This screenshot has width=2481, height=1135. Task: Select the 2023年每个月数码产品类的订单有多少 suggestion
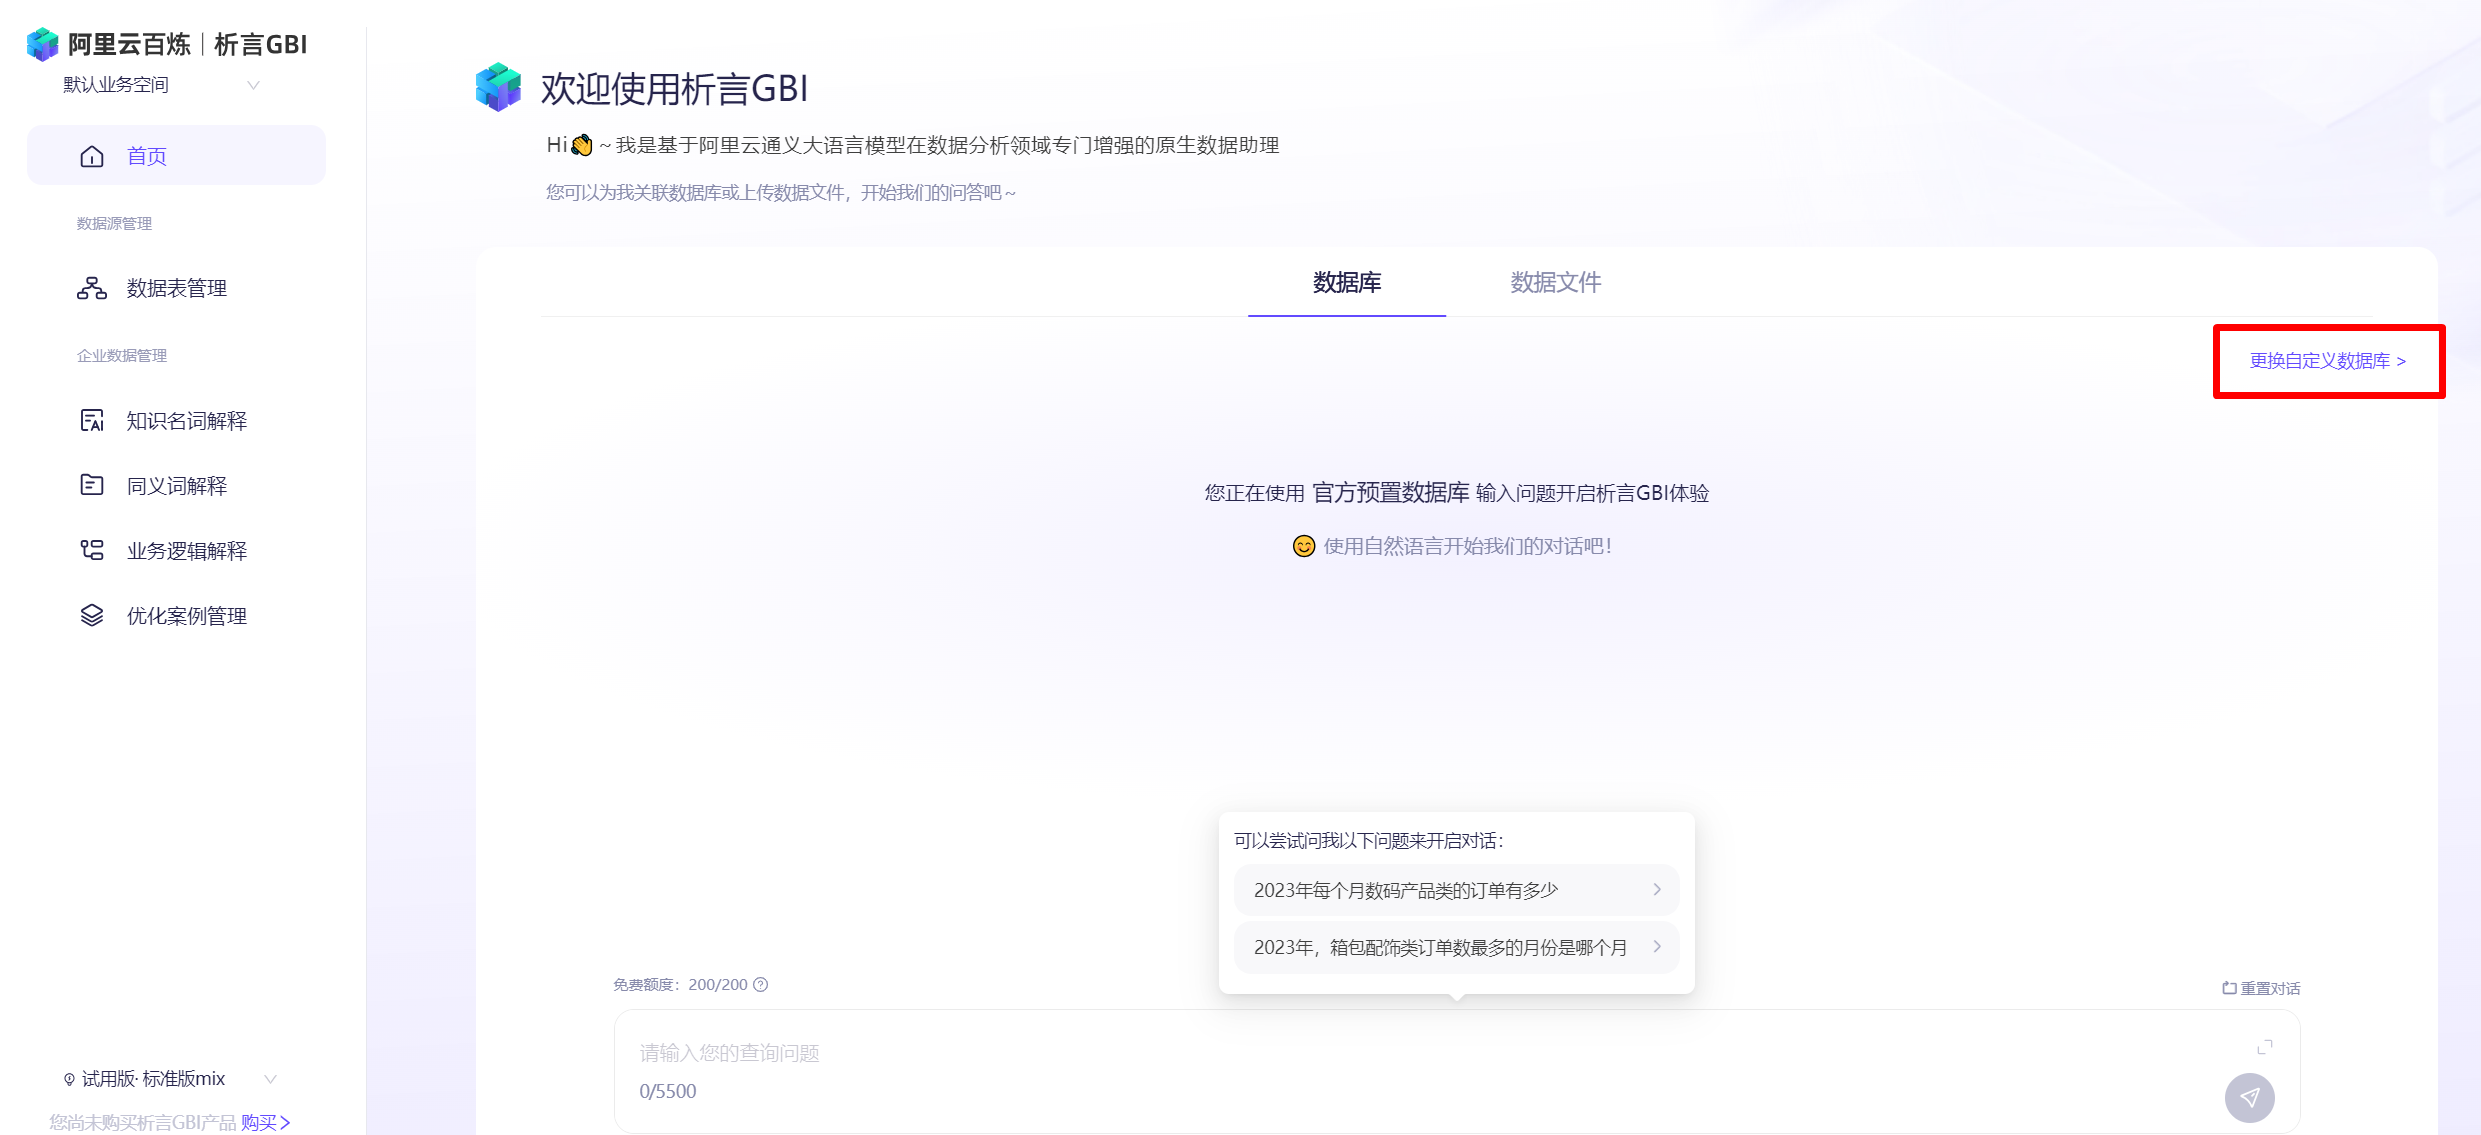tap(1455, 890)
